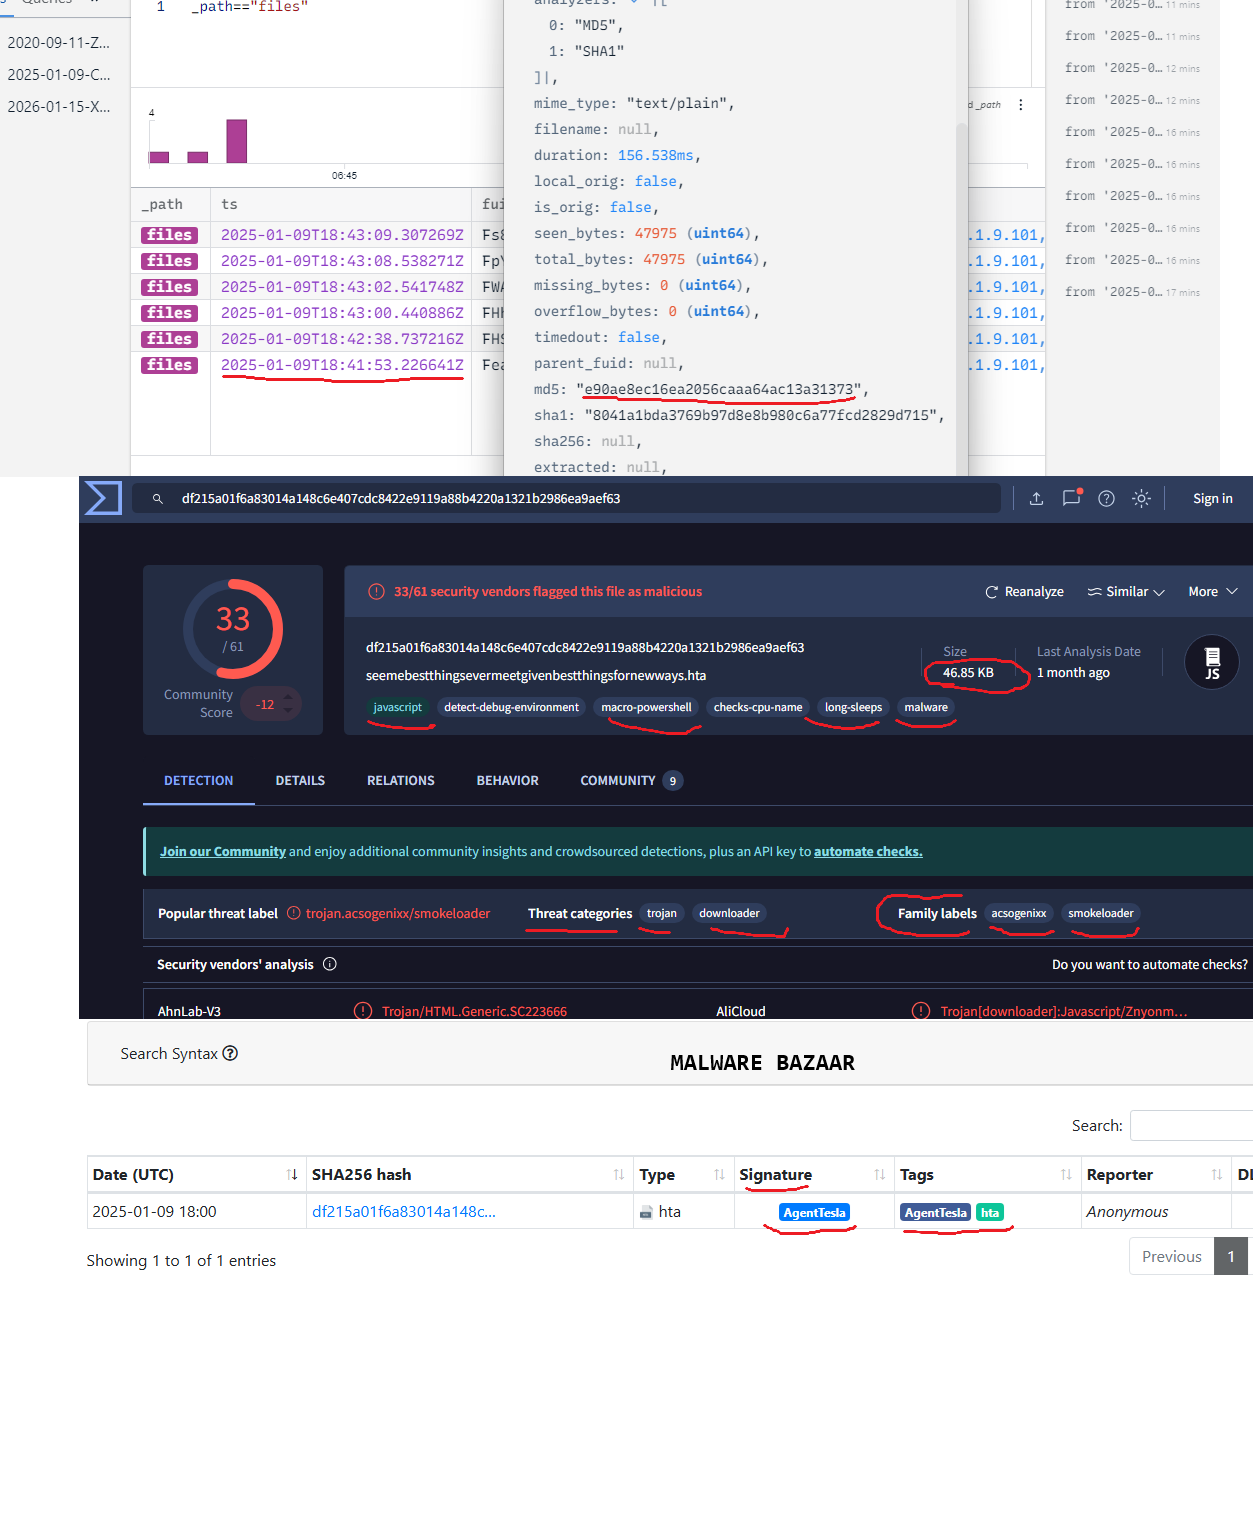Sort by Signature column arrow icon
This screenshot has height=1521, width=1253.
(x=880, y=1175)
